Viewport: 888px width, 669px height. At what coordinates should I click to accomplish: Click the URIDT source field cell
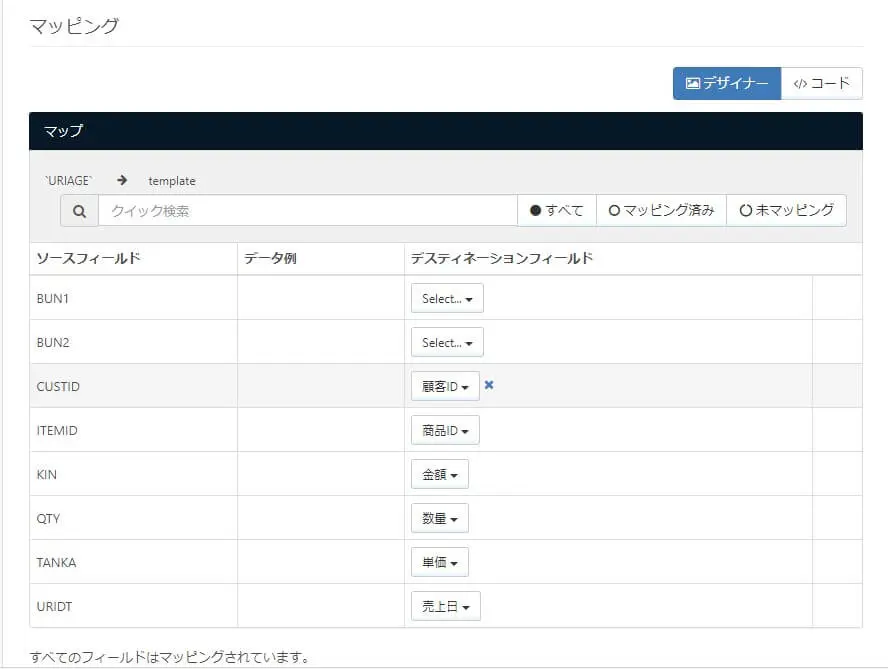pos(133,606)
